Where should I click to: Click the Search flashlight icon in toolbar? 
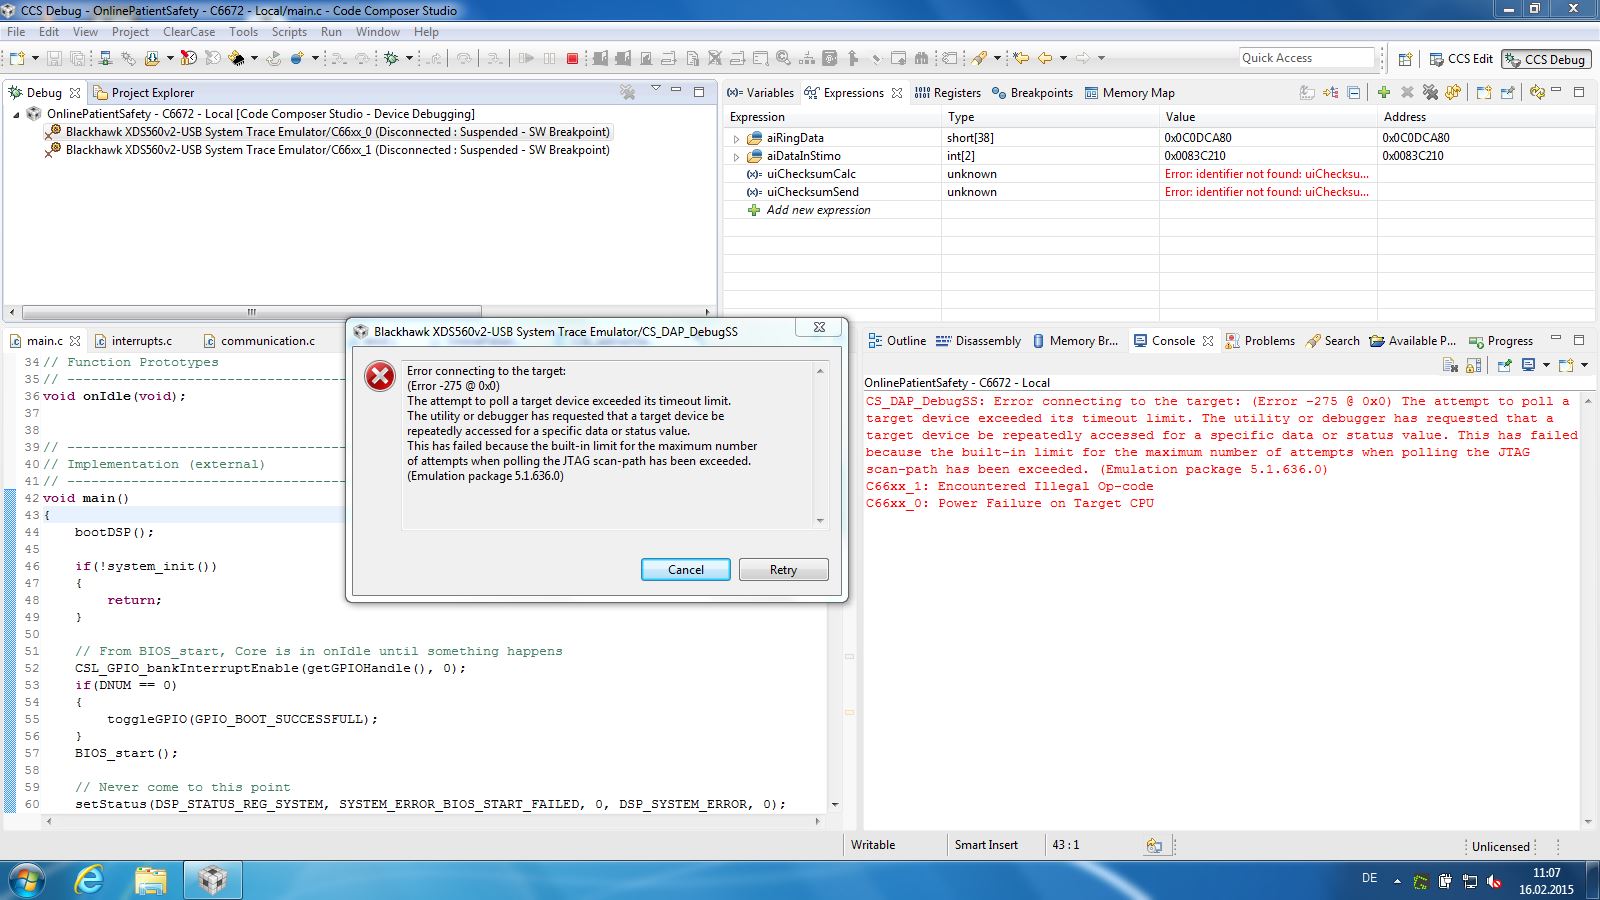979,58
